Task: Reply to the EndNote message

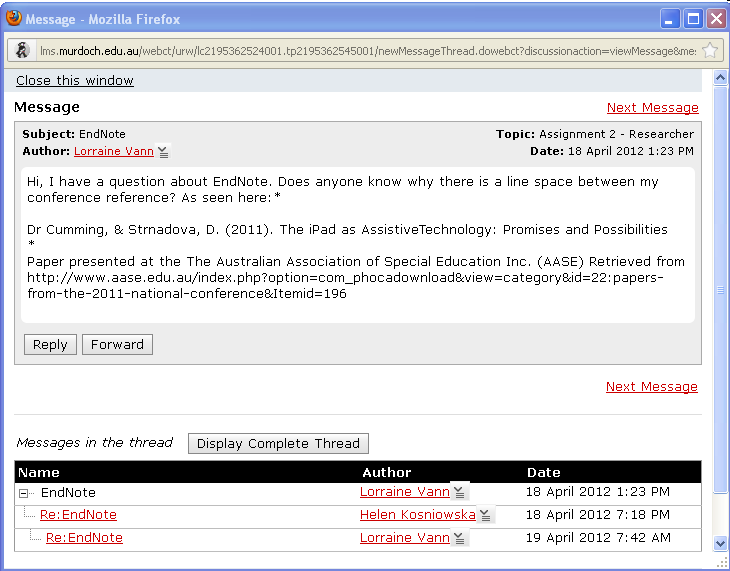Action: (x=50, y=345)
